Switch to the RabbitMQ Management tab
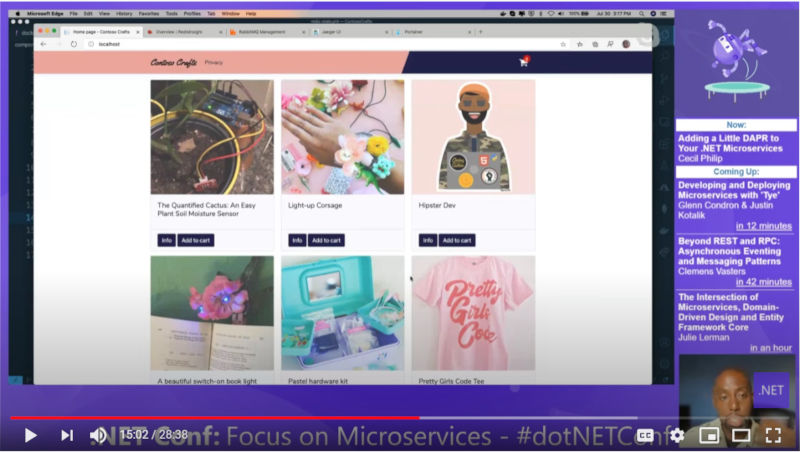The width and height of the screenshot is (800, 452). click(266, 32)
